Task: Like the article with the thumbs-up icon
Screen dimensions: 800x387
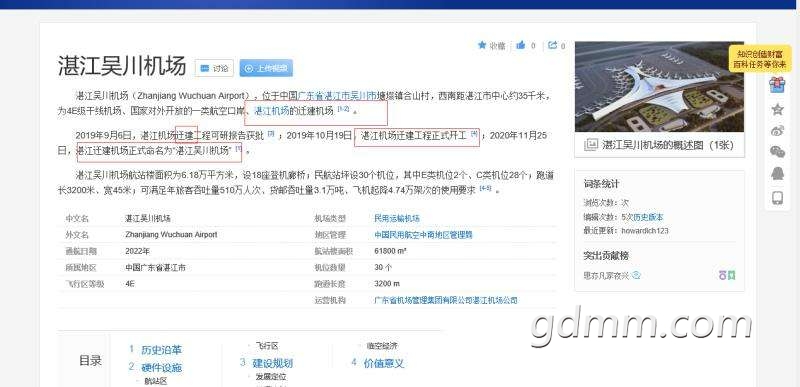Action: (520, 45)
